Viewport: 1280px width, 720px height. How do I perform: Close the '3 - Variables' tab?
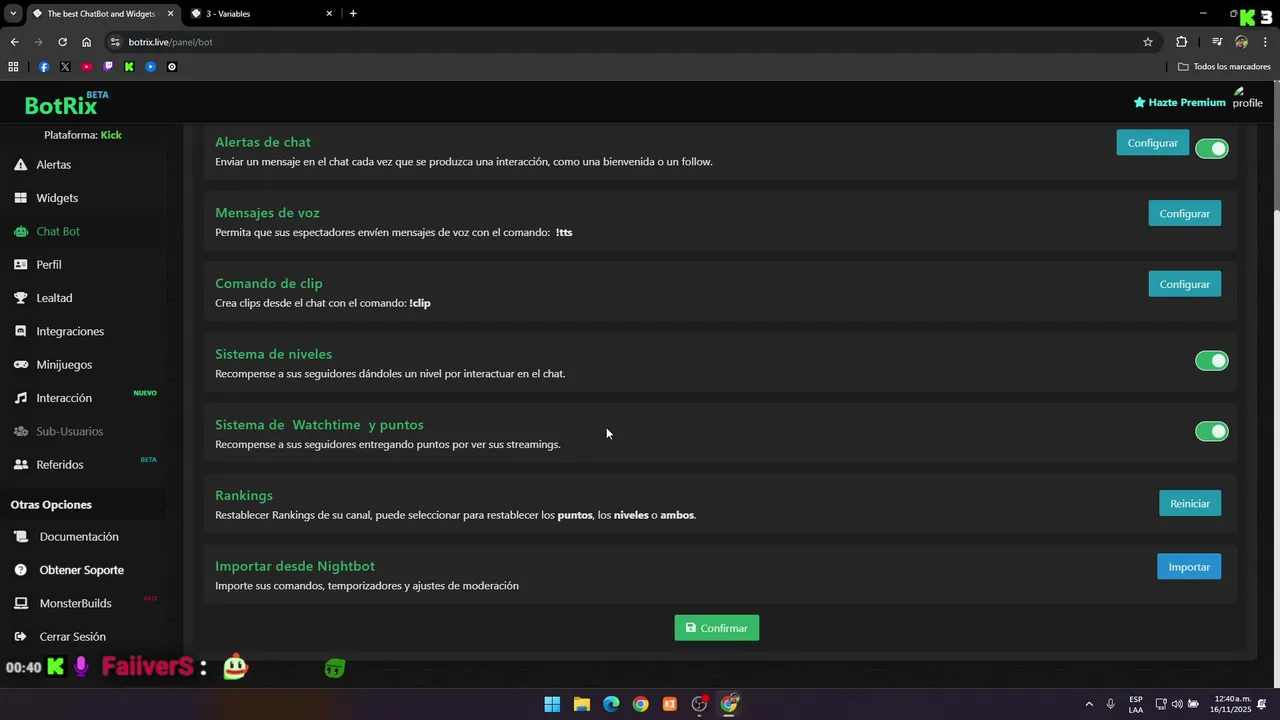(329, 14)
